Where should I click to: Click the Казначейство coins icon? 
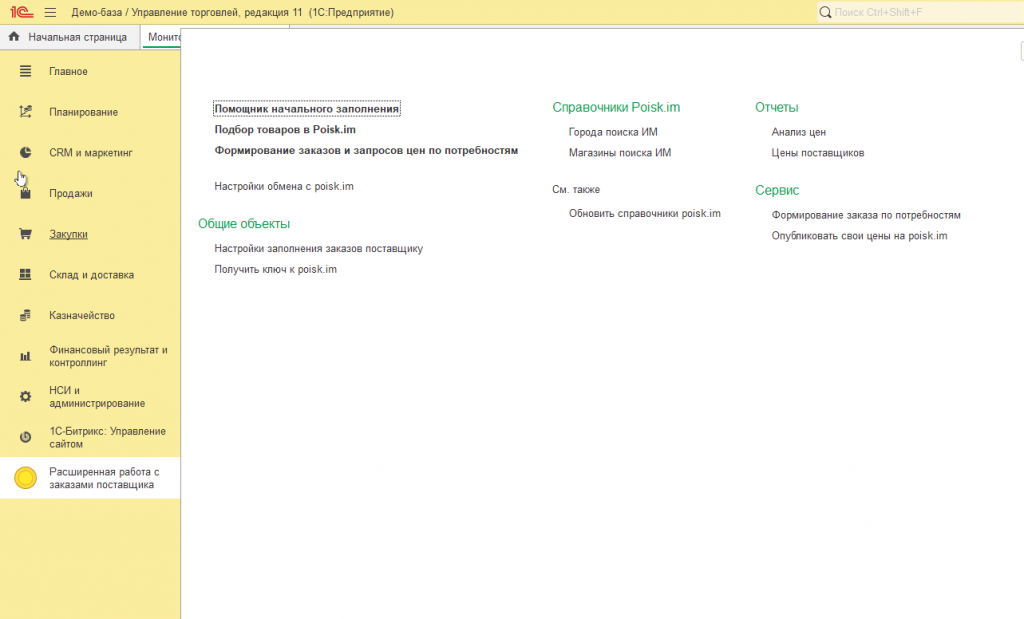25,315
